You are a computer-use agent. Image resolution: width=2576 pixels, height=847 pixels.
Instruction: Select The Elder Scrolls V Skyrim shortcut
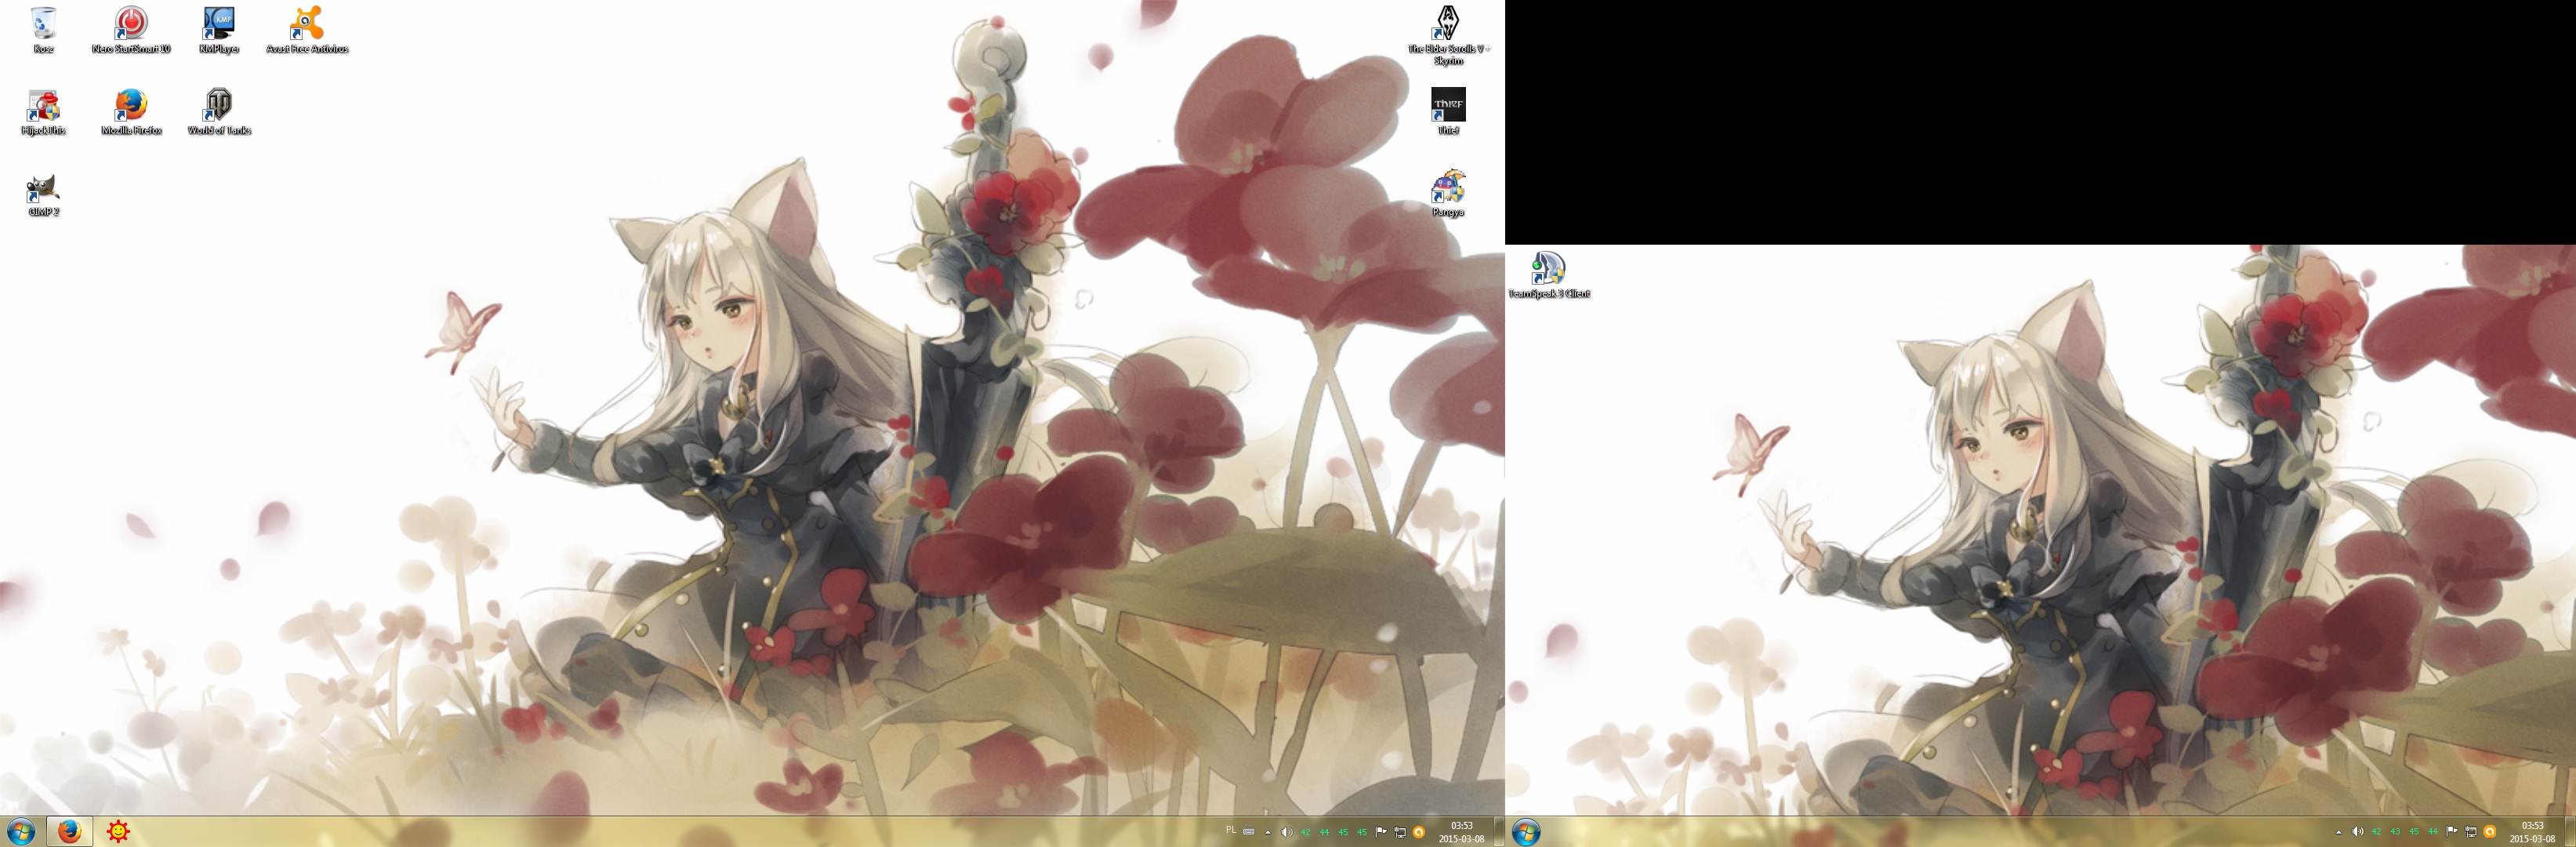(1448, 35)
